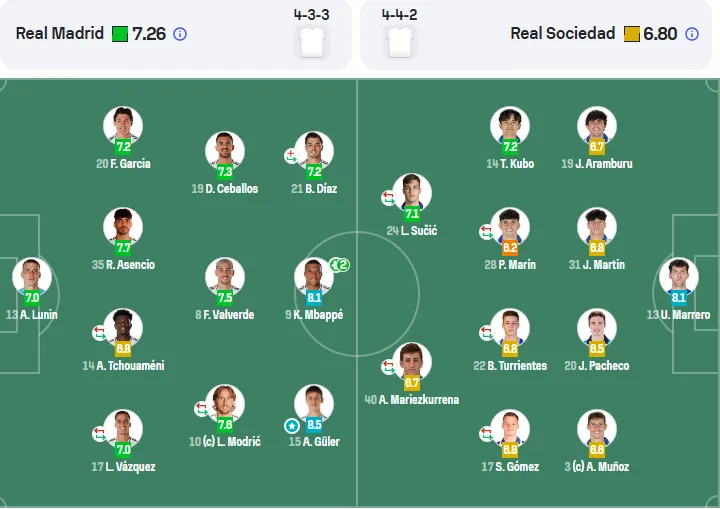This screenshot has width=720, height=509.
Task: Open U. Marrero's player avatar
Action: [679, 277]
